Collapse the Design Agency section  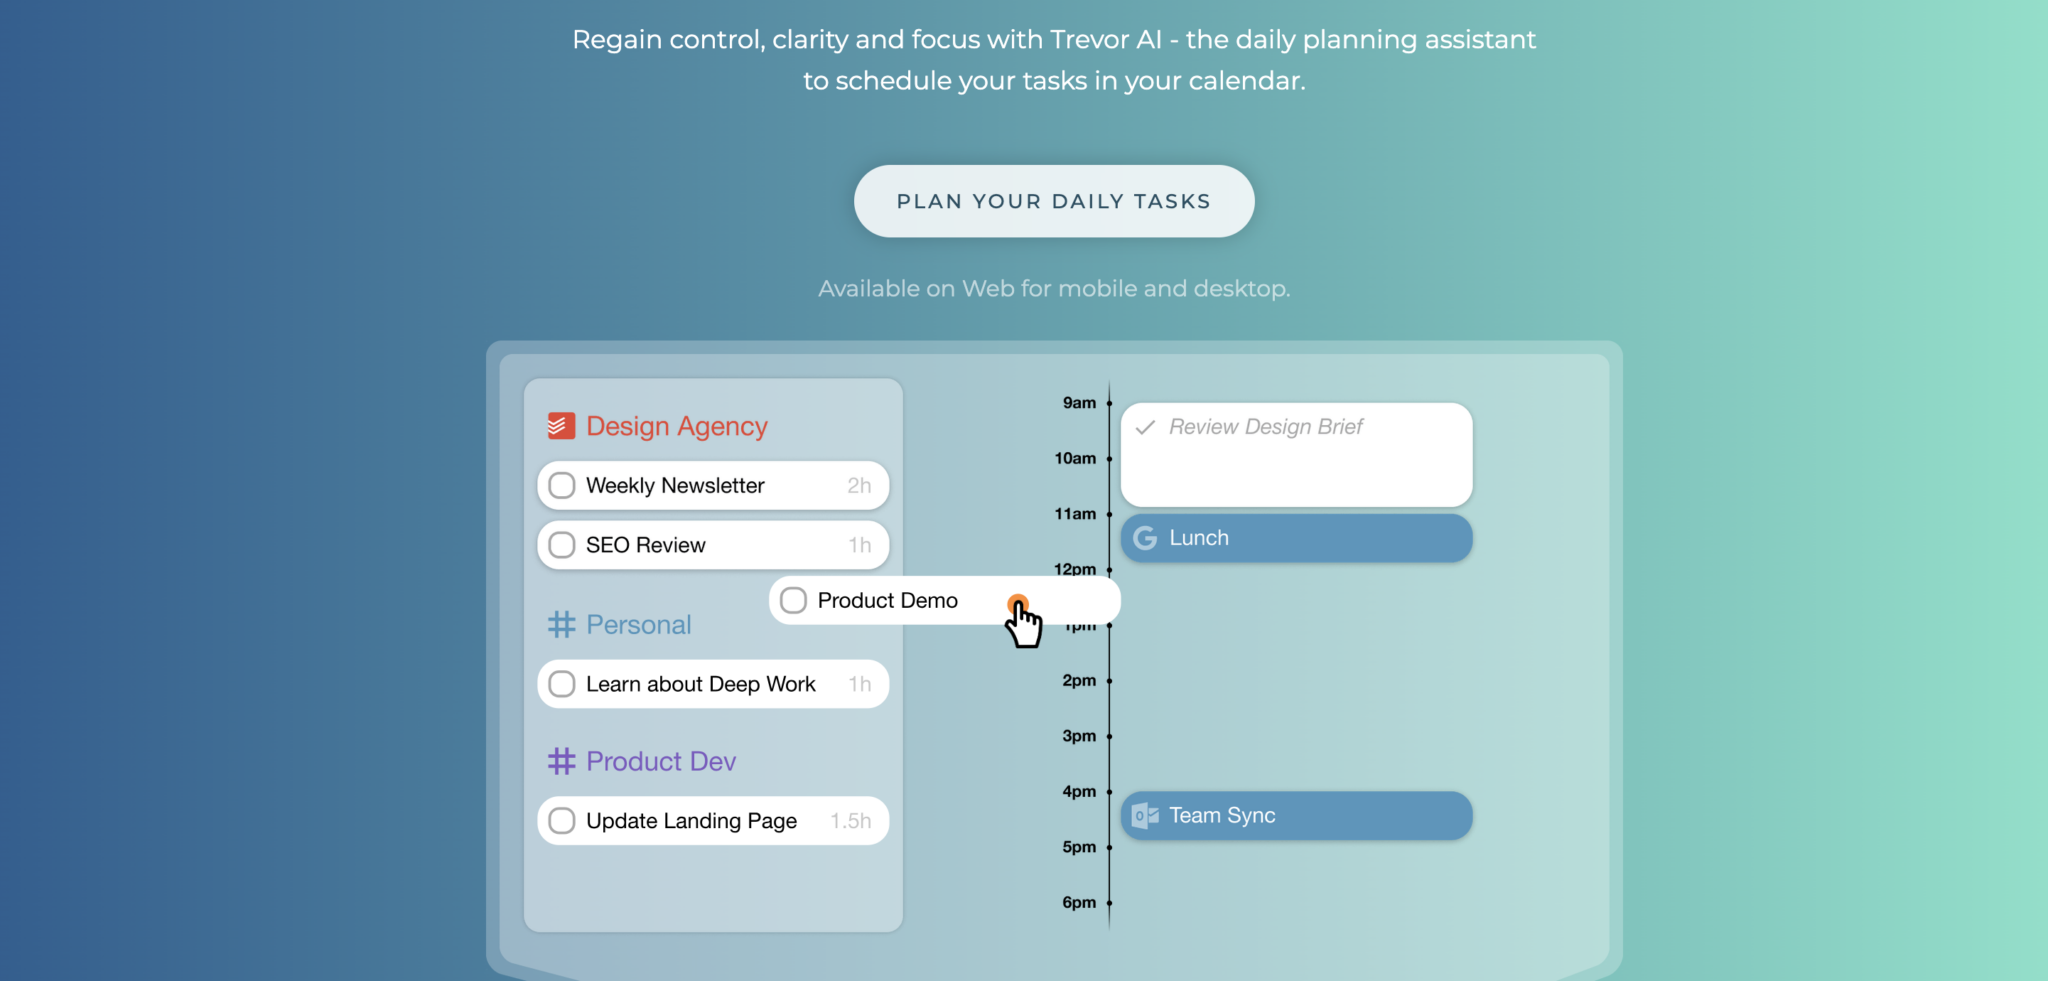pyautogui.click(x=676, y=425)
